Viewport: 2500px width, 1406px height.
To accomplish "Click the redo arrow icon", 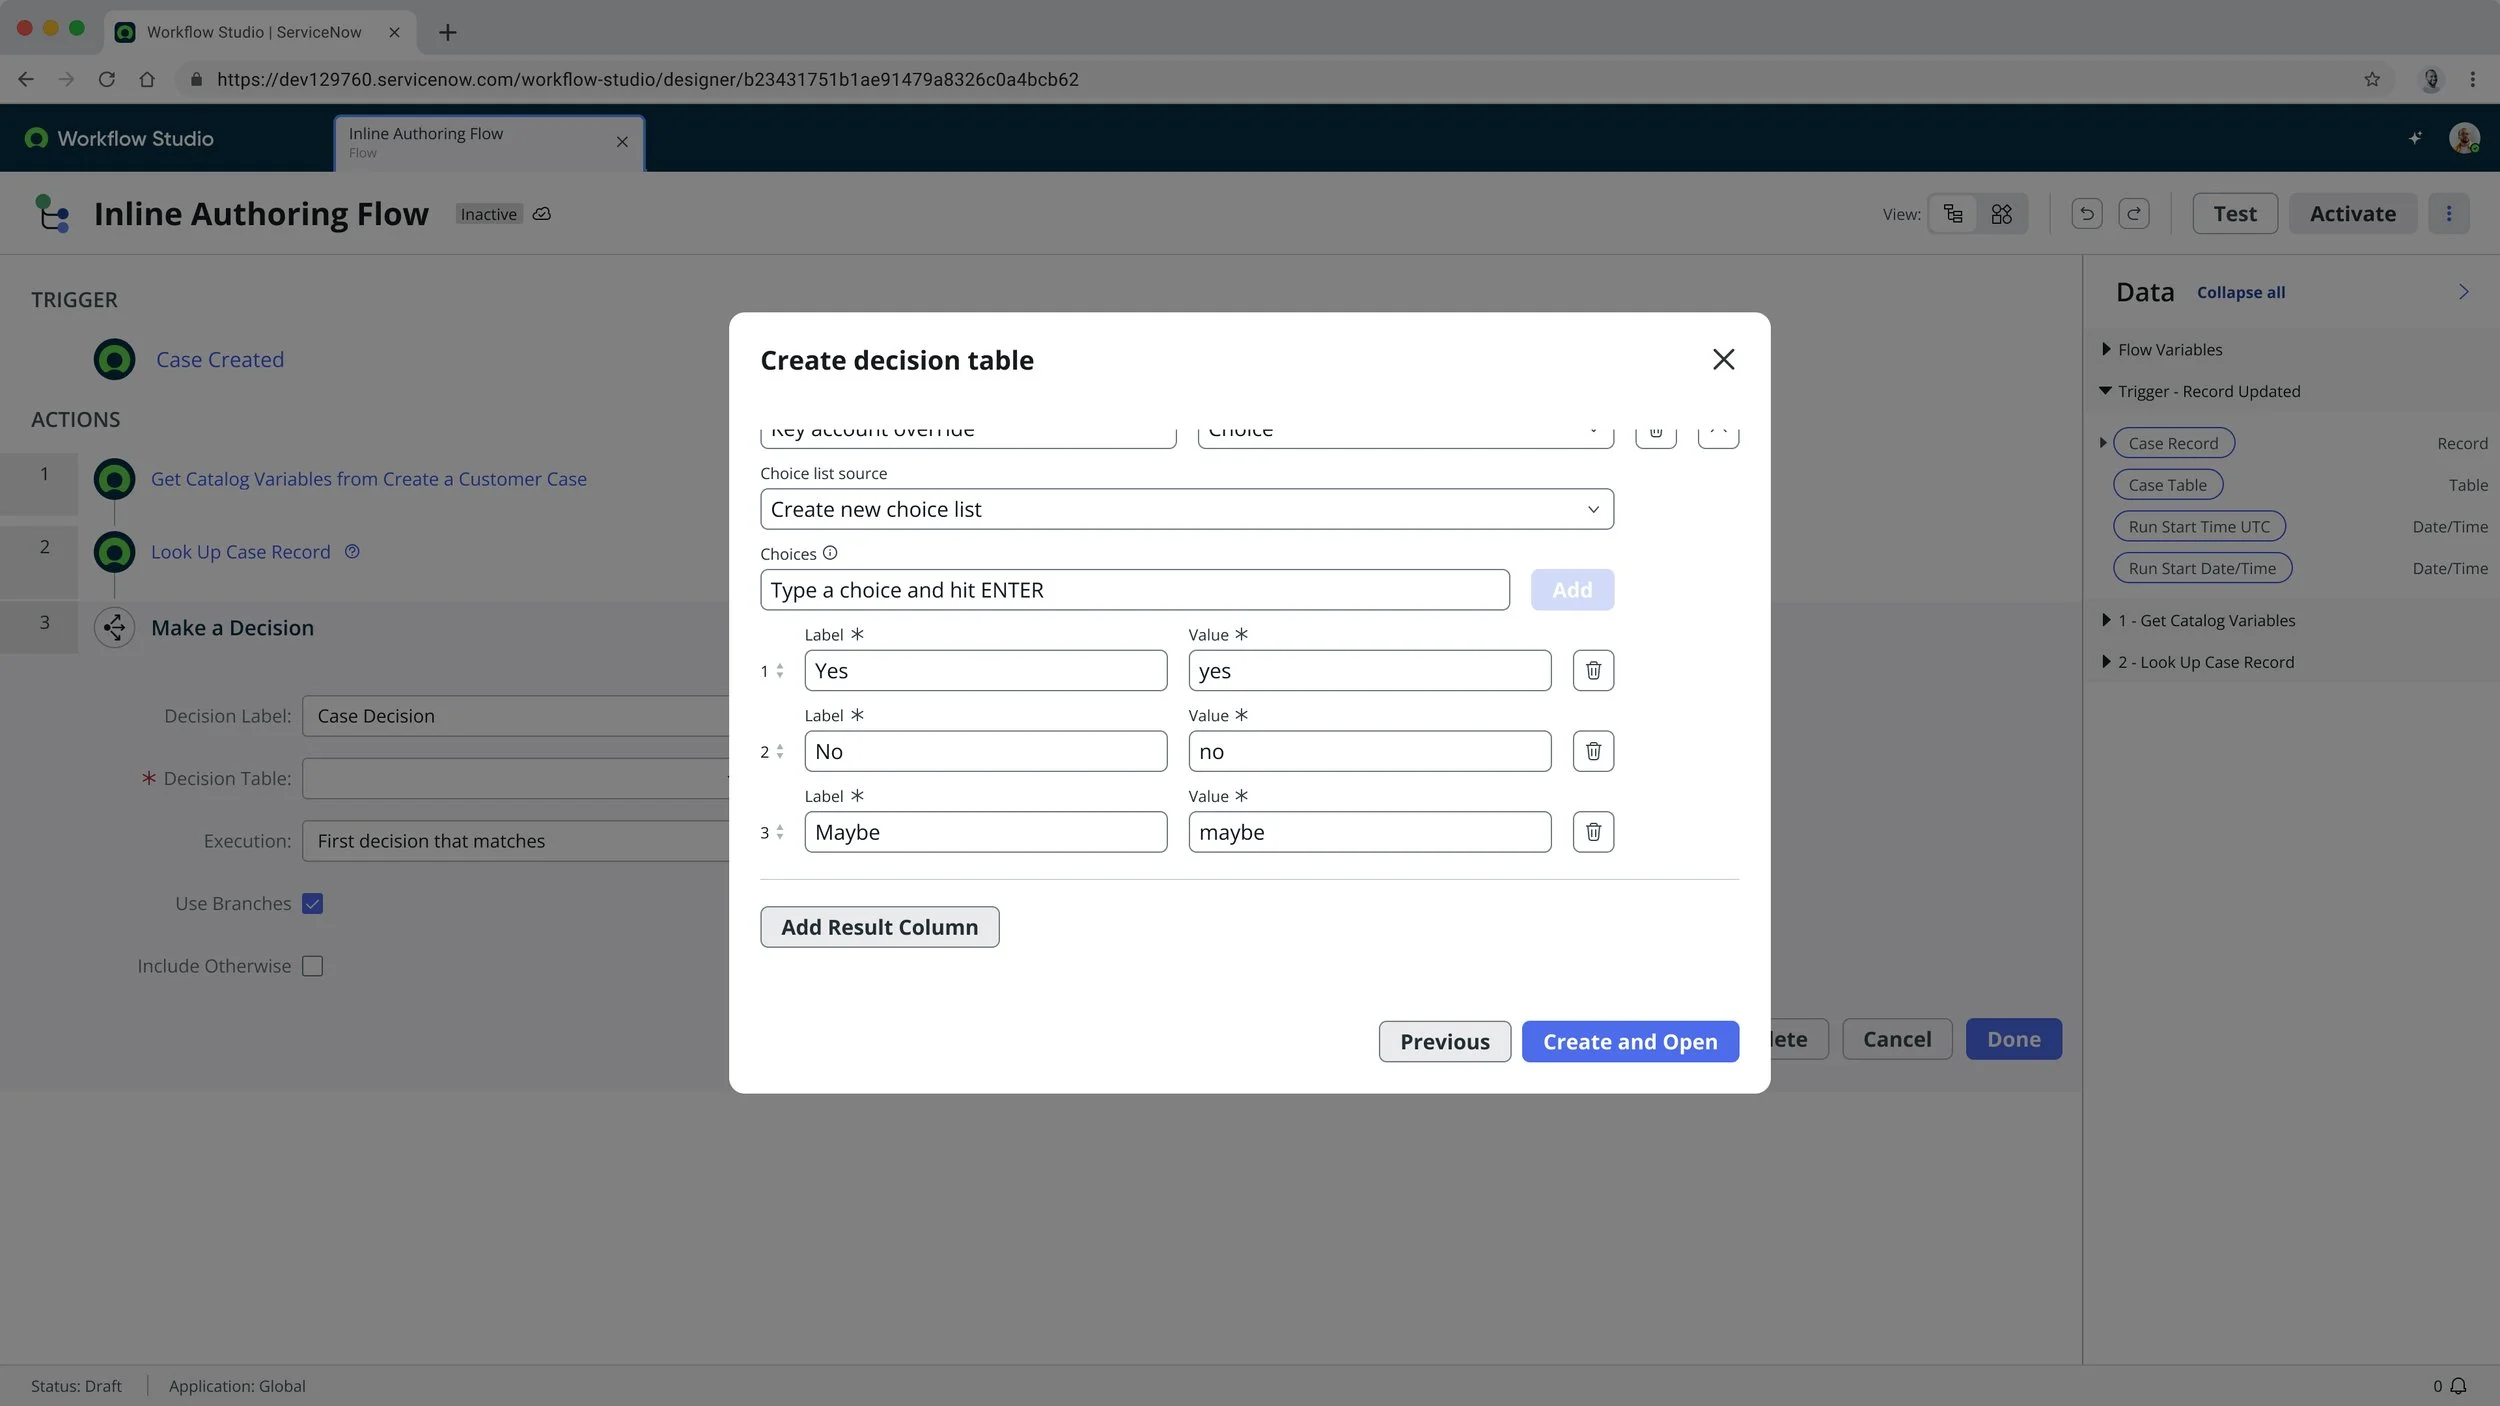I will (x=2133, y=213).
